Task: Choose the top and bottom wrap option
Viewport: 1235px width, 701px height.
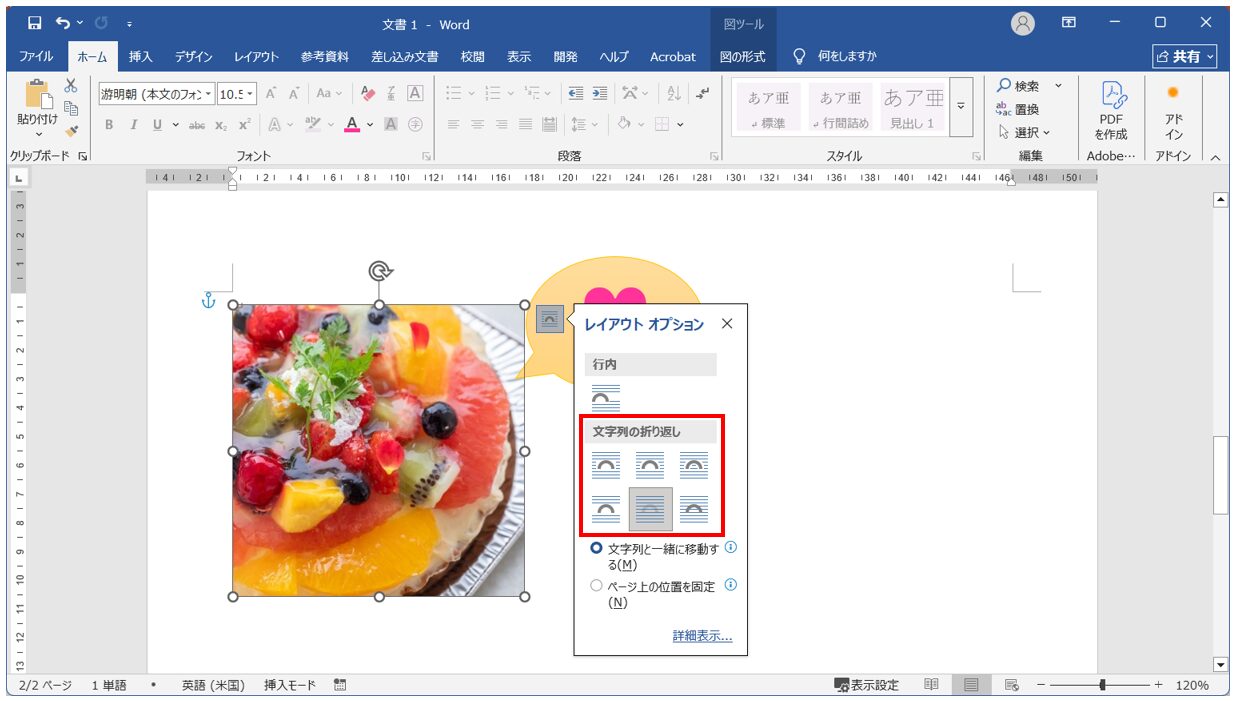Action: coord(606,509)
